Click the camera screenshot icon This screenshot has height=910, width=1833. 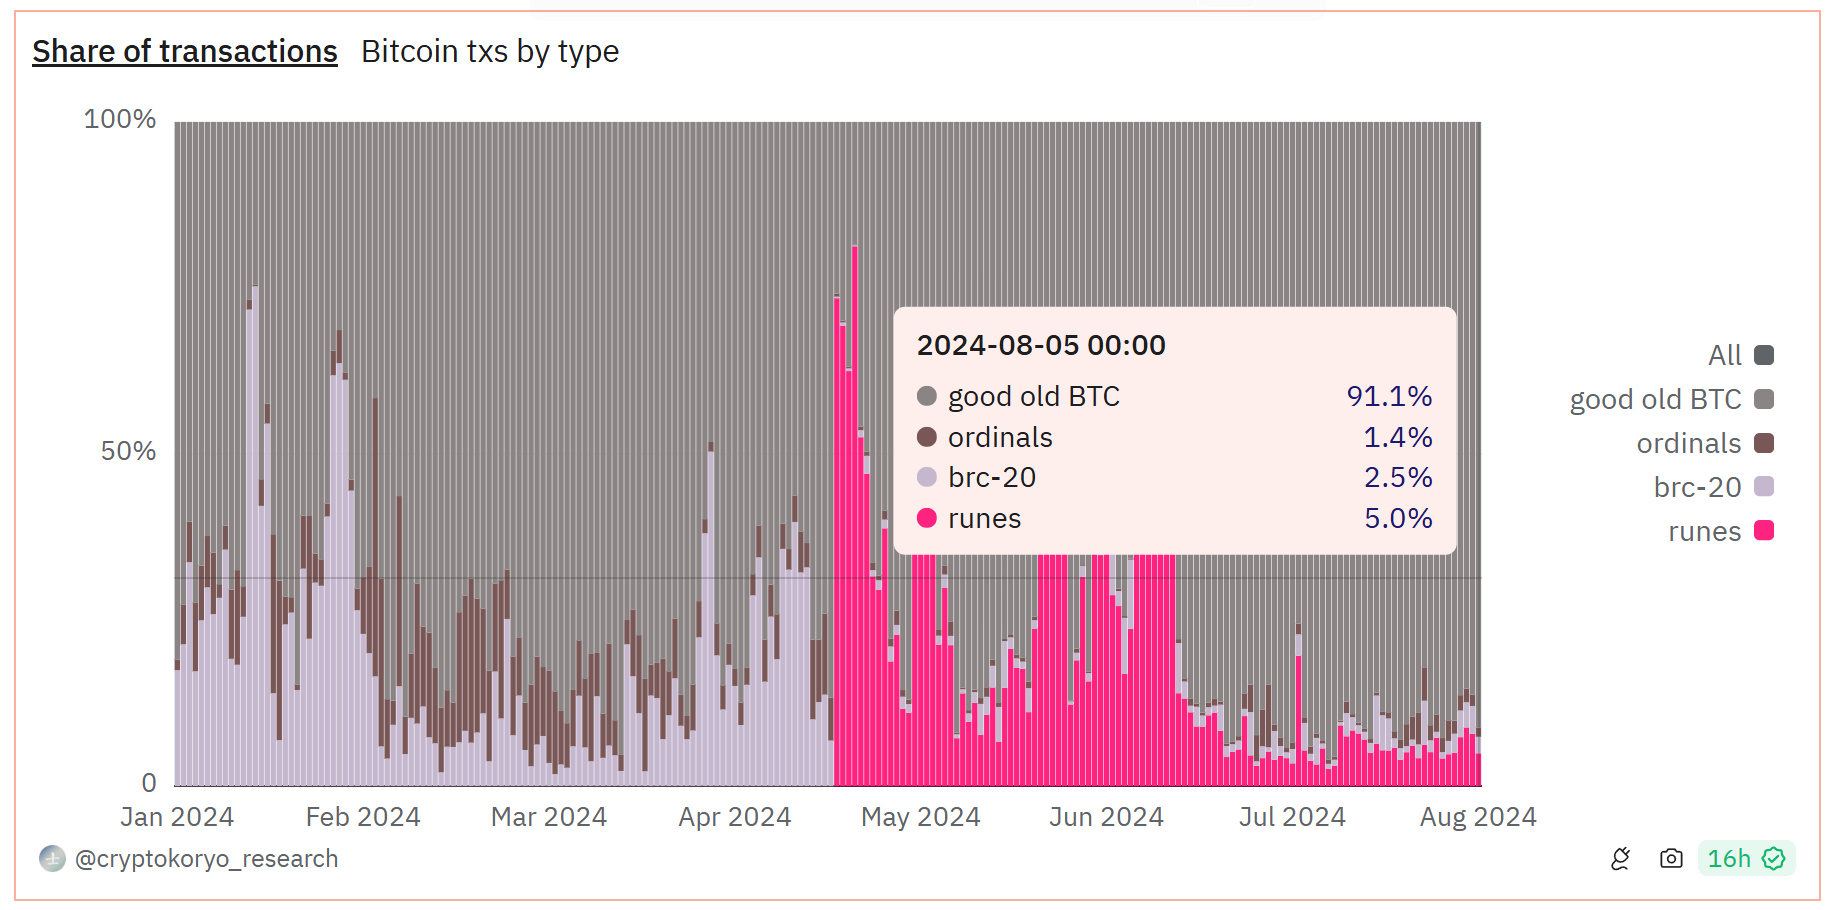[1670, 859]
